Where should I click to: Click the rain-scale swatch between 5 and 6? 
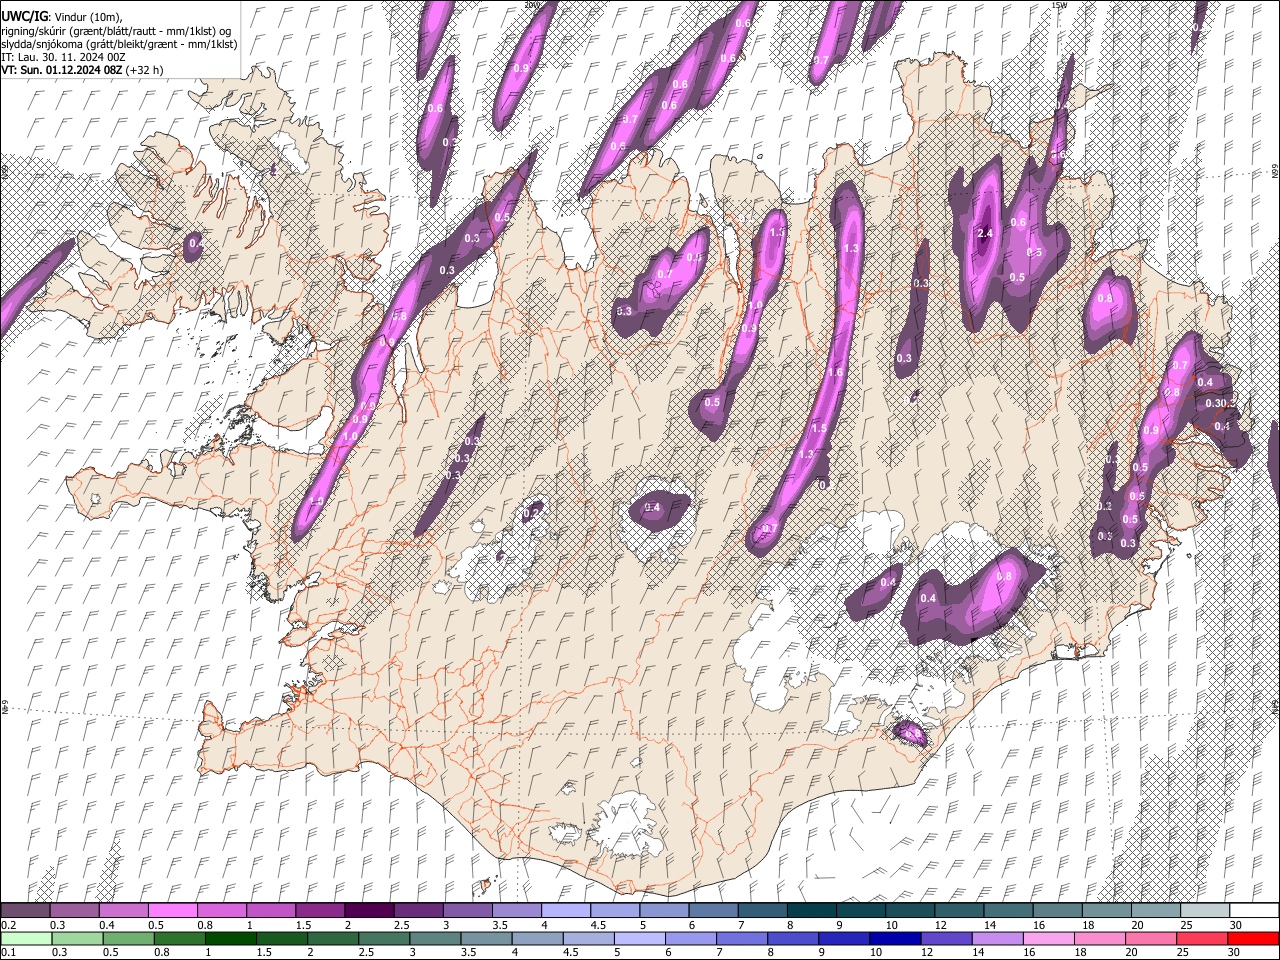[639, 938]
